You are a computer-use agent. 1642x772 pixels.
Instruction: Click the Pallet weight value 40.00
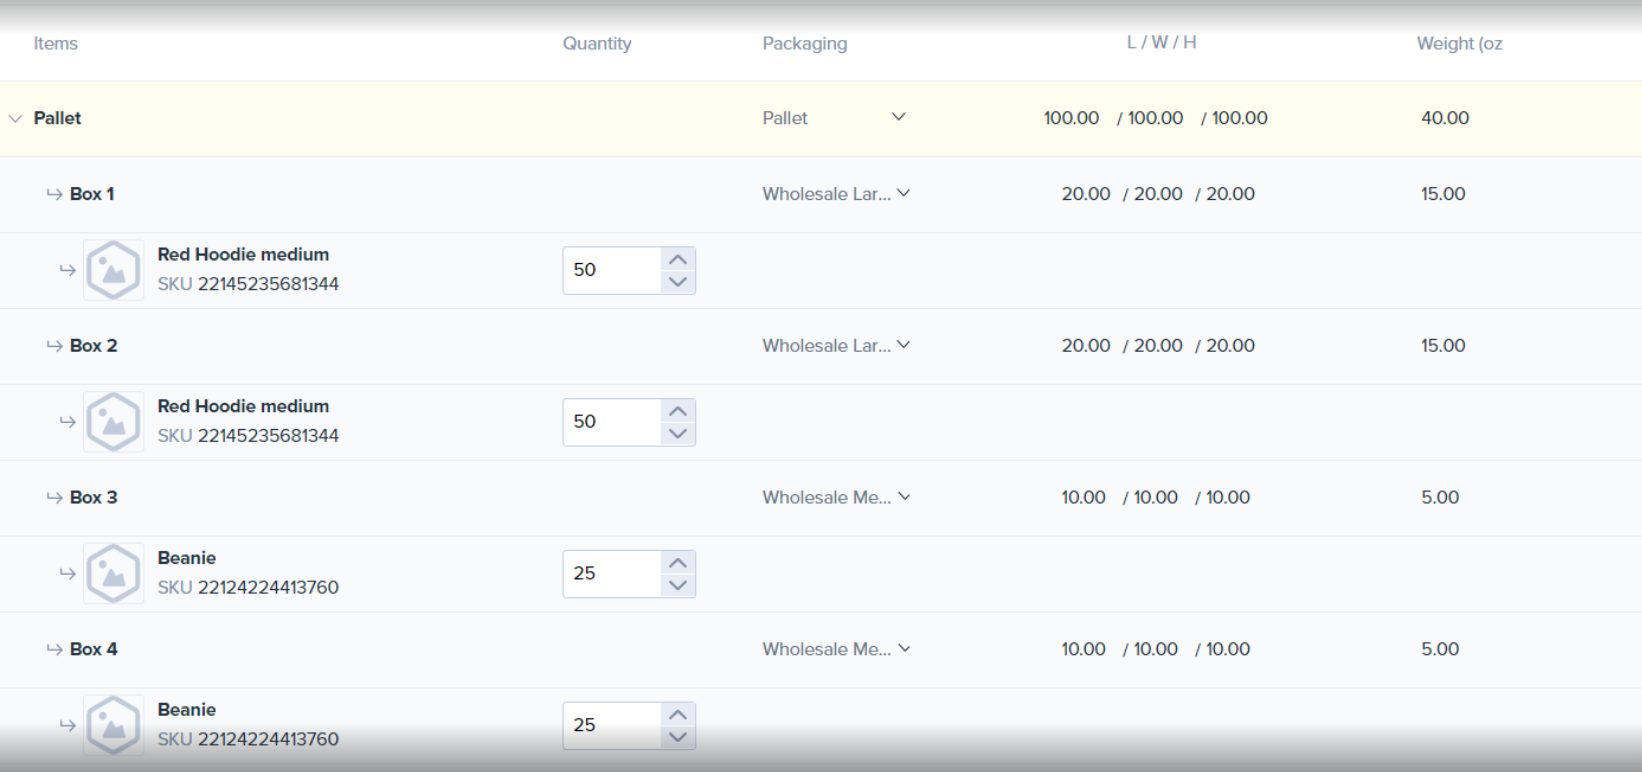1445,118
